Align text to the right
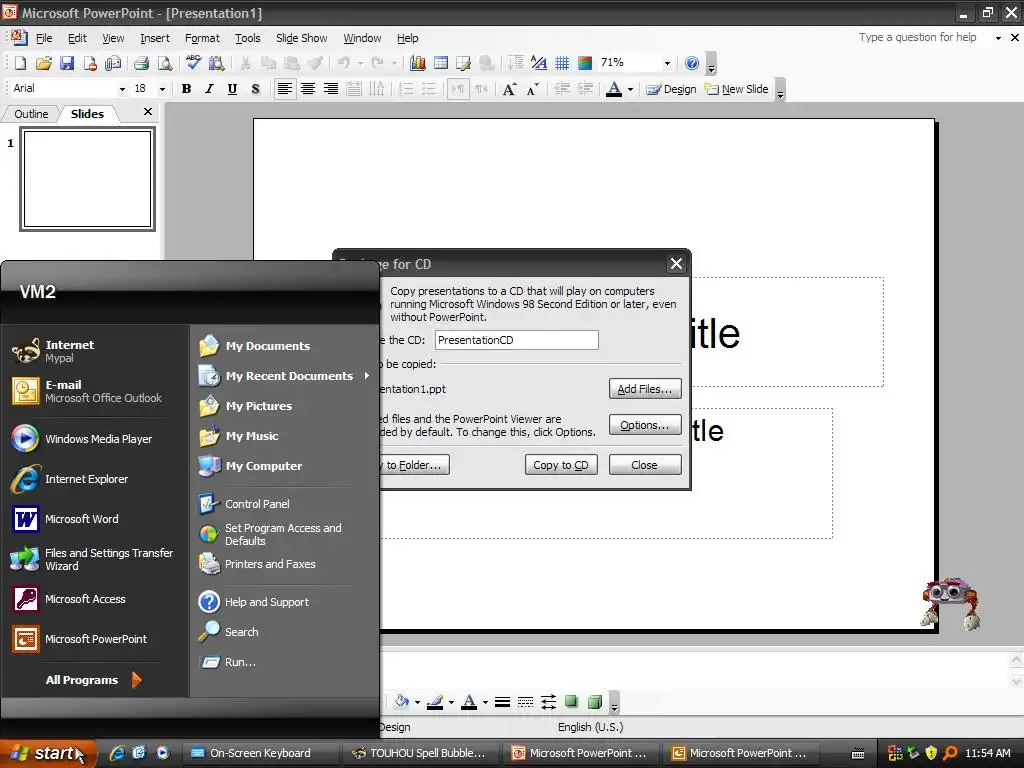Screen dimensions: 1024x768 point(330,89)
